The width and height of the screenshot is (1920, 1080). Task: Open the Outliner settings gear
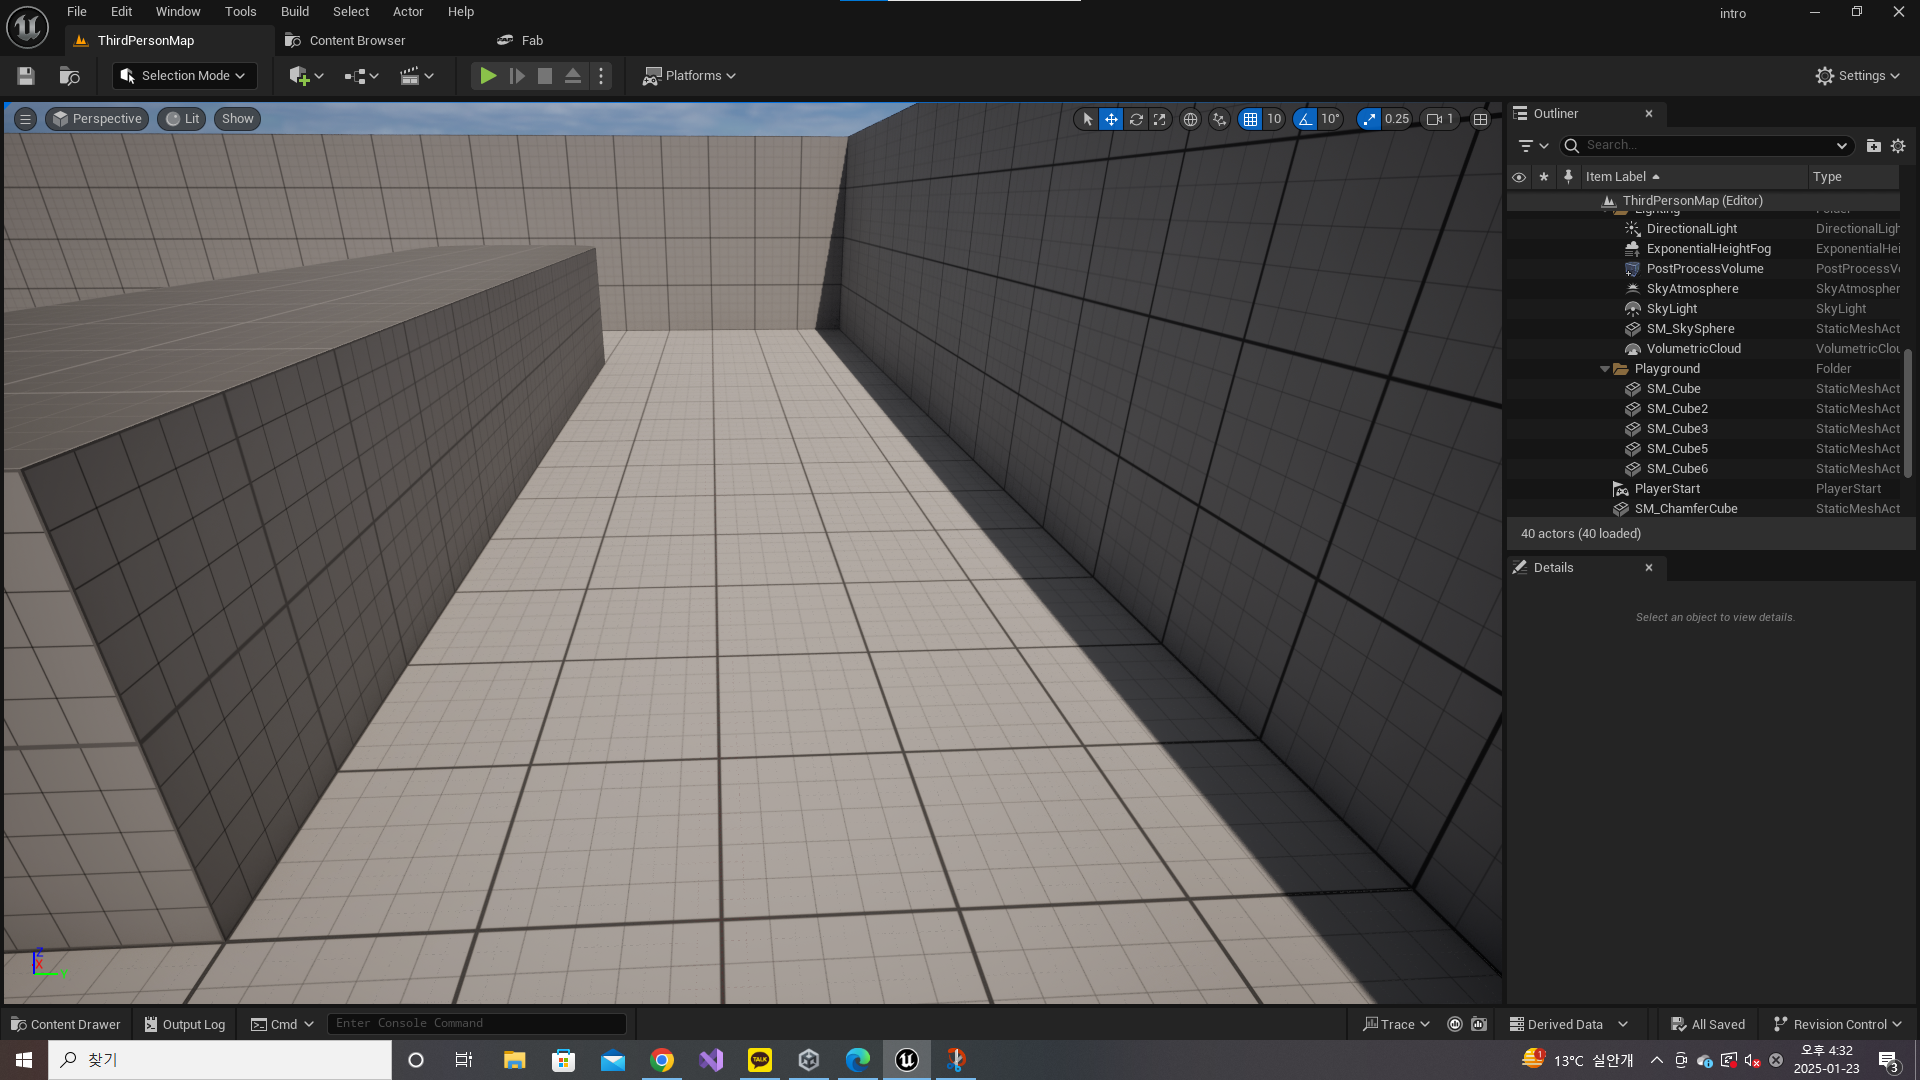[x=1898, y=146]
